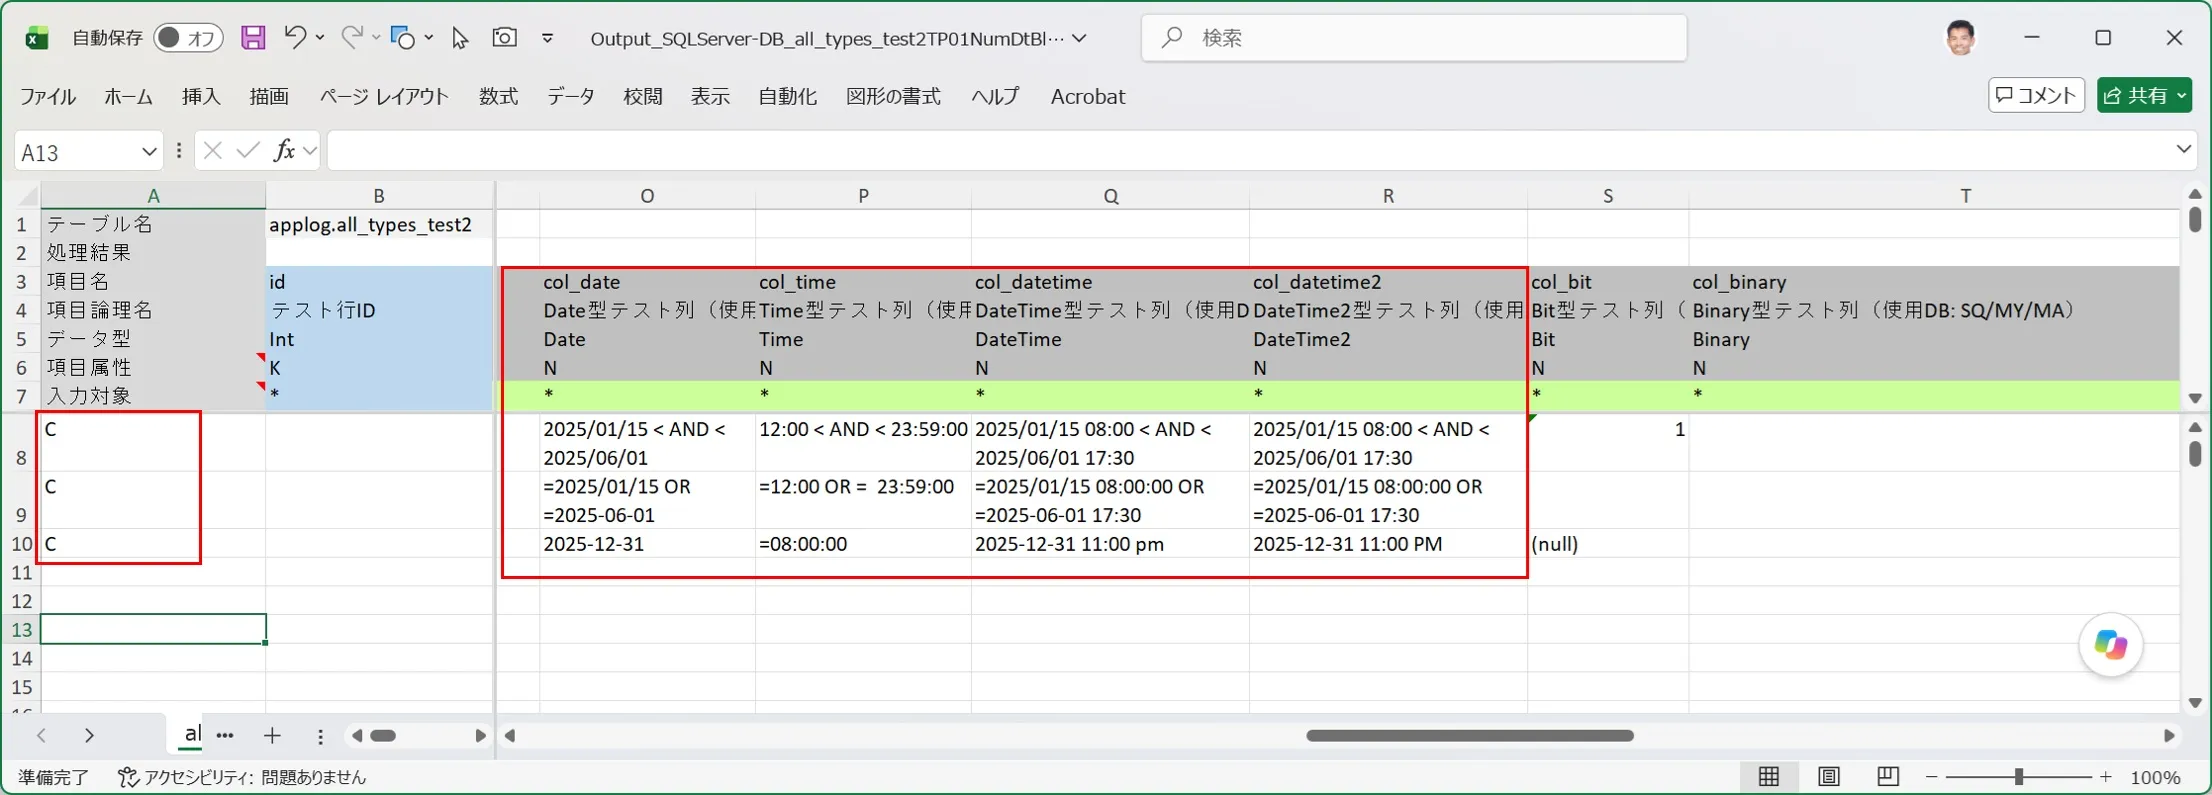Open the Share button dropdown arrow
This screenshot has height=795, width=2212.
[2181, 96]
